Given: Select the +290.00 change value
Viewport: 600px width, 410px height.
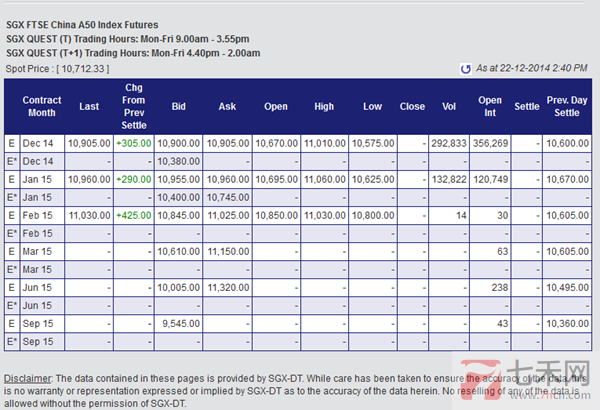Looking at the screenshot, I should [x=134, y=180].
